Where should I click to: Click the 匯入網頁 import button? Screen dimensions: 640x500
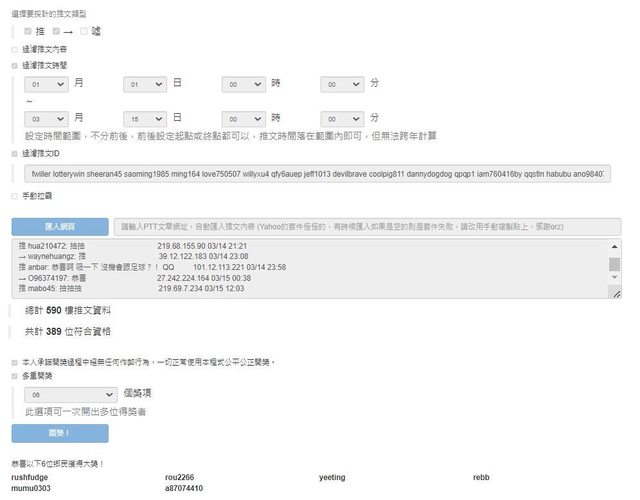(59, 227)
